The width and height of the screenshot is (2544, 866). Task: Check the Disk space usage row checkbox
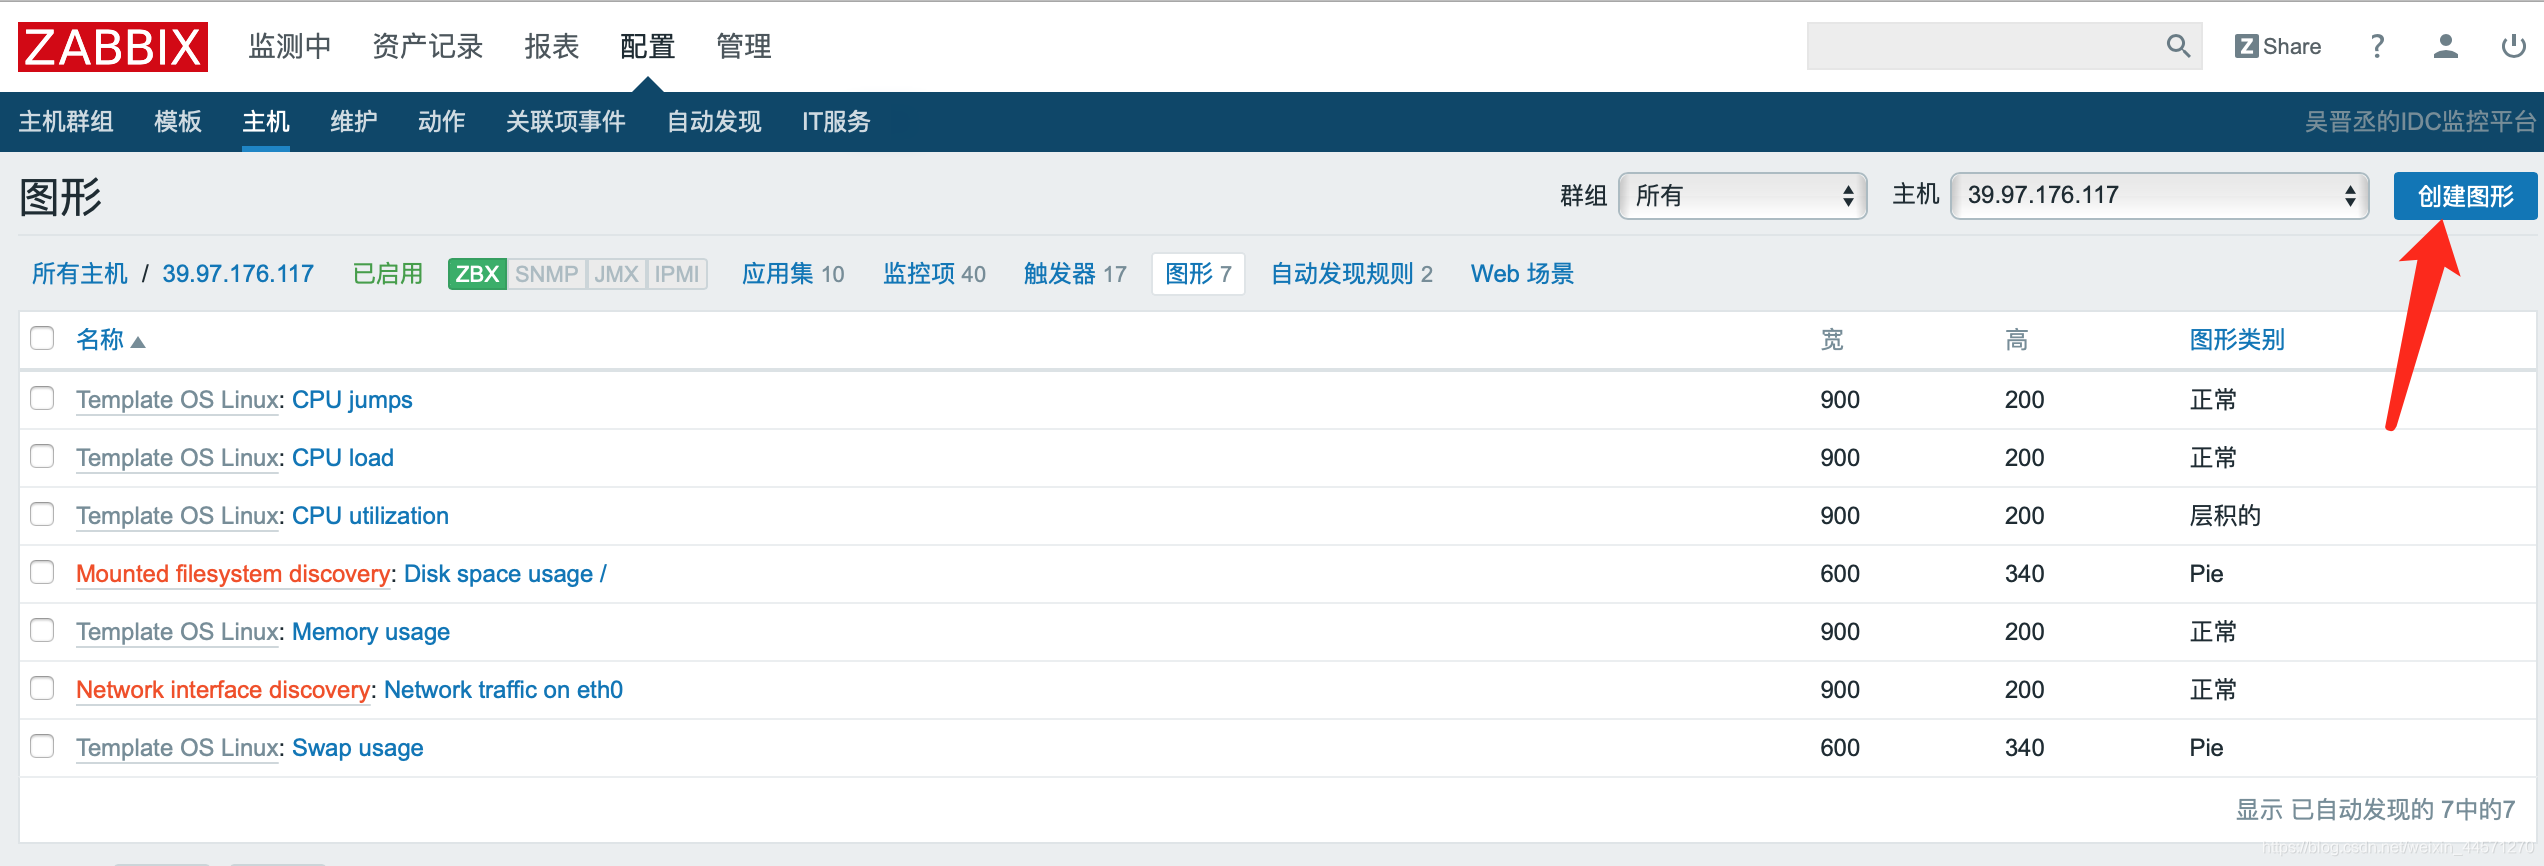click(x=42, y=572)
